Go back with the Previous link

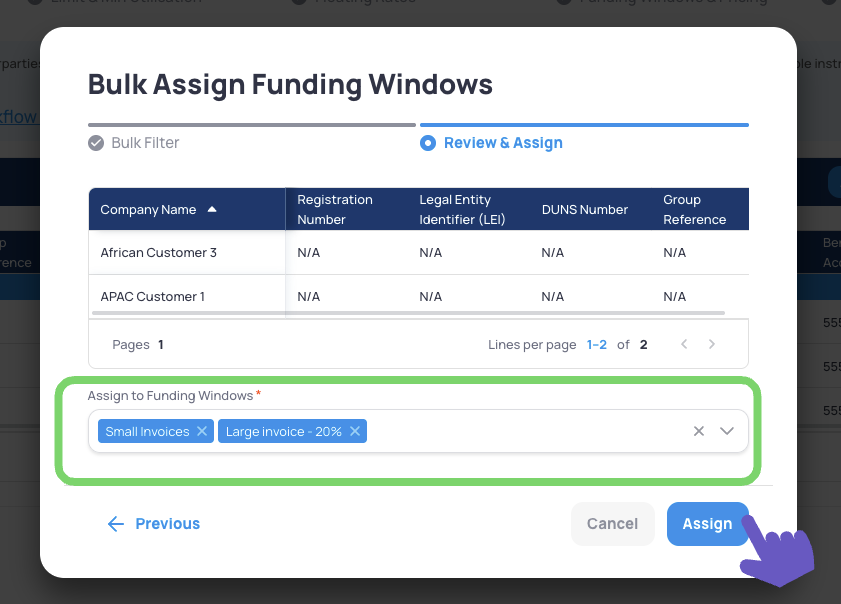coord(154,524)
